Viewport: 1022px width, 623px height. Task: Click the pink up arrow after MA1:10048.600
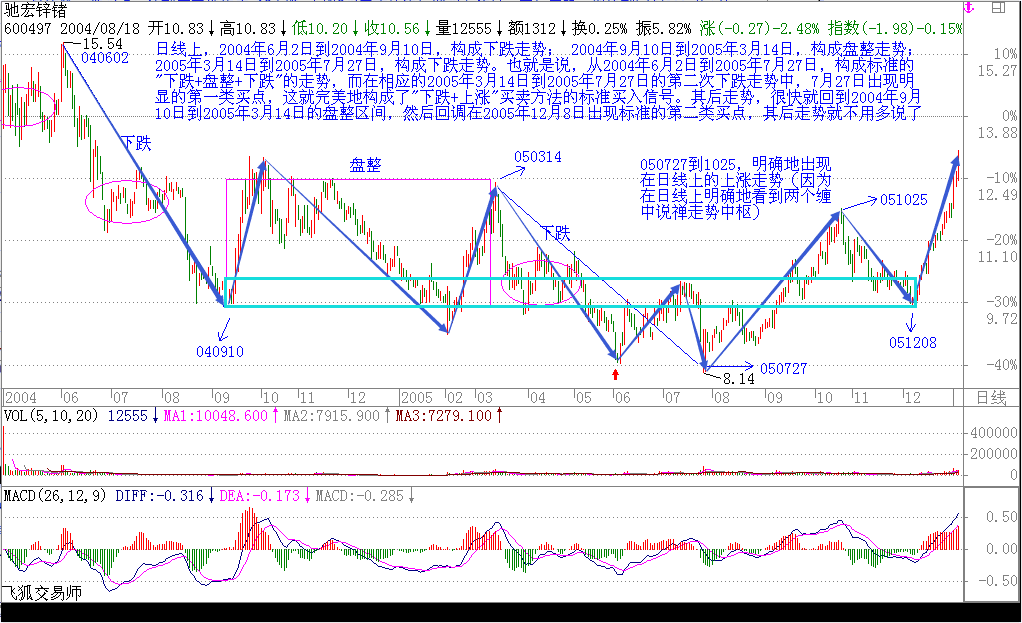[275, 415]
